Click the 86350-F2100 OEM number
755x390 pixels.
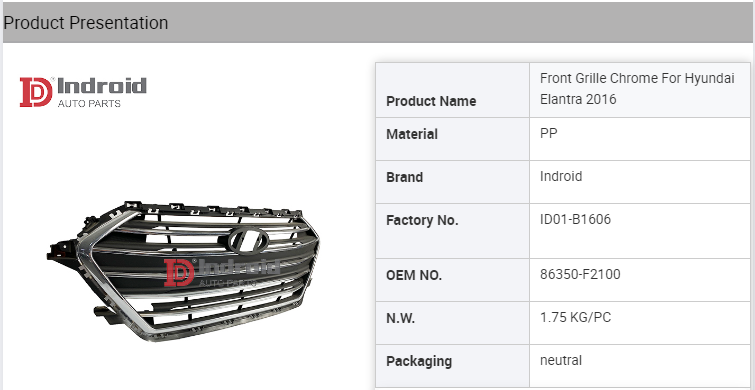[580, 274]
